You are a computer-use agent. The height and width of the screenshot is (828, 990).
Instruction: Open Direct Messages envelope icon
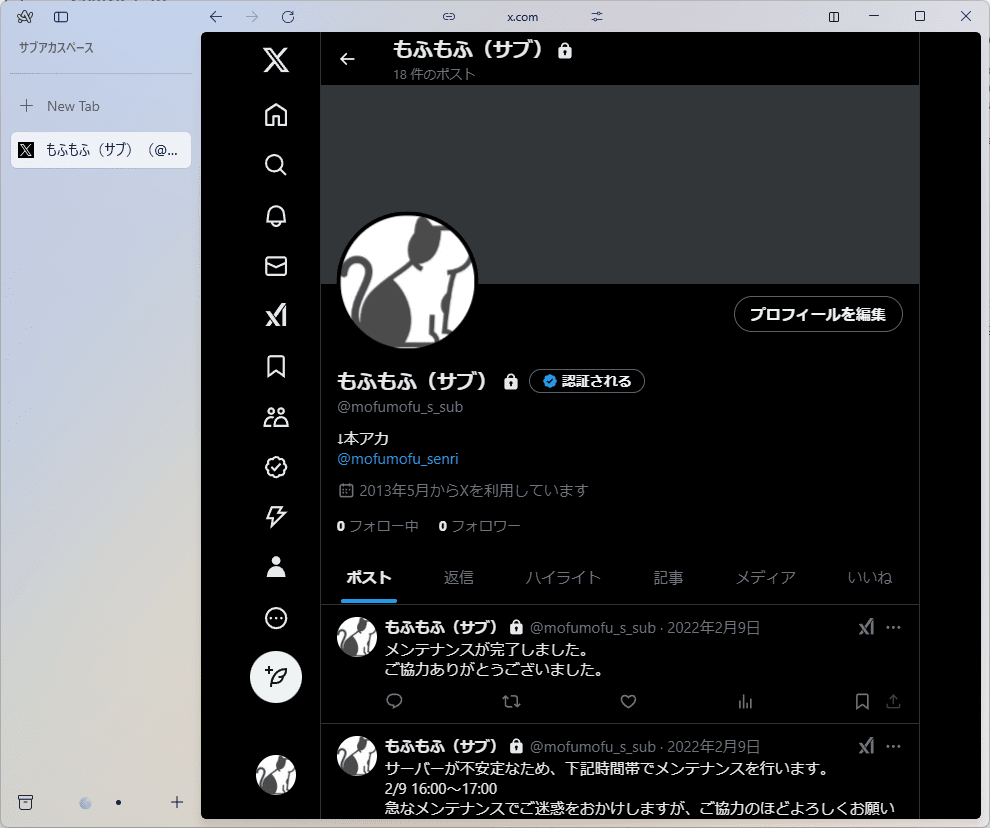[275, 266]
